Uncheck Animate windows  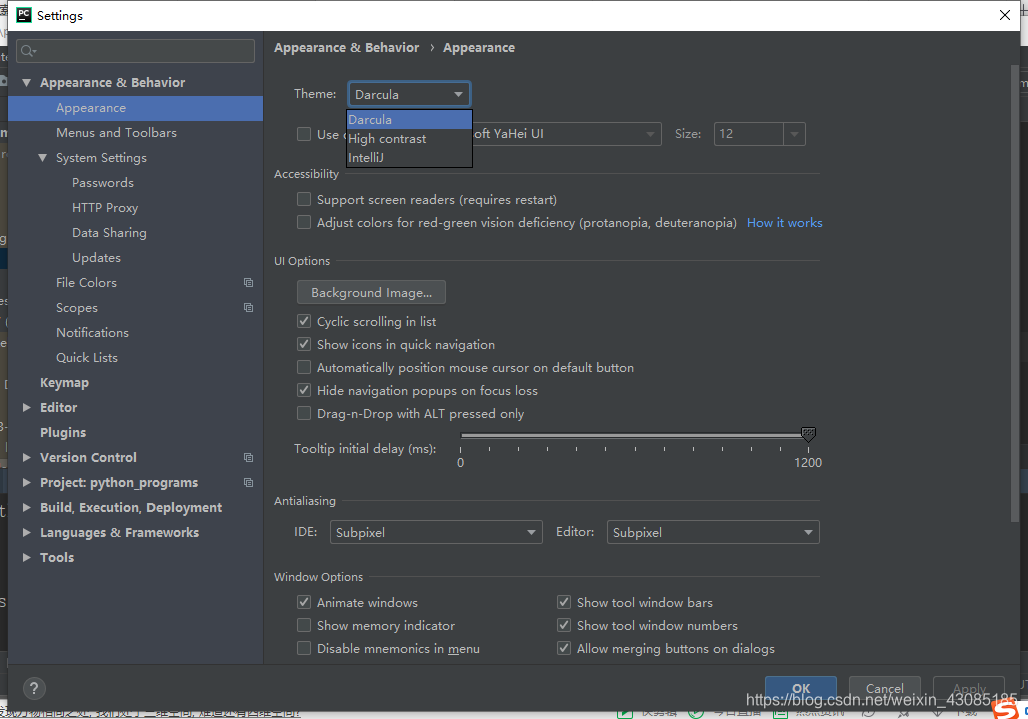pyautogui.click(x=304, y=602)
